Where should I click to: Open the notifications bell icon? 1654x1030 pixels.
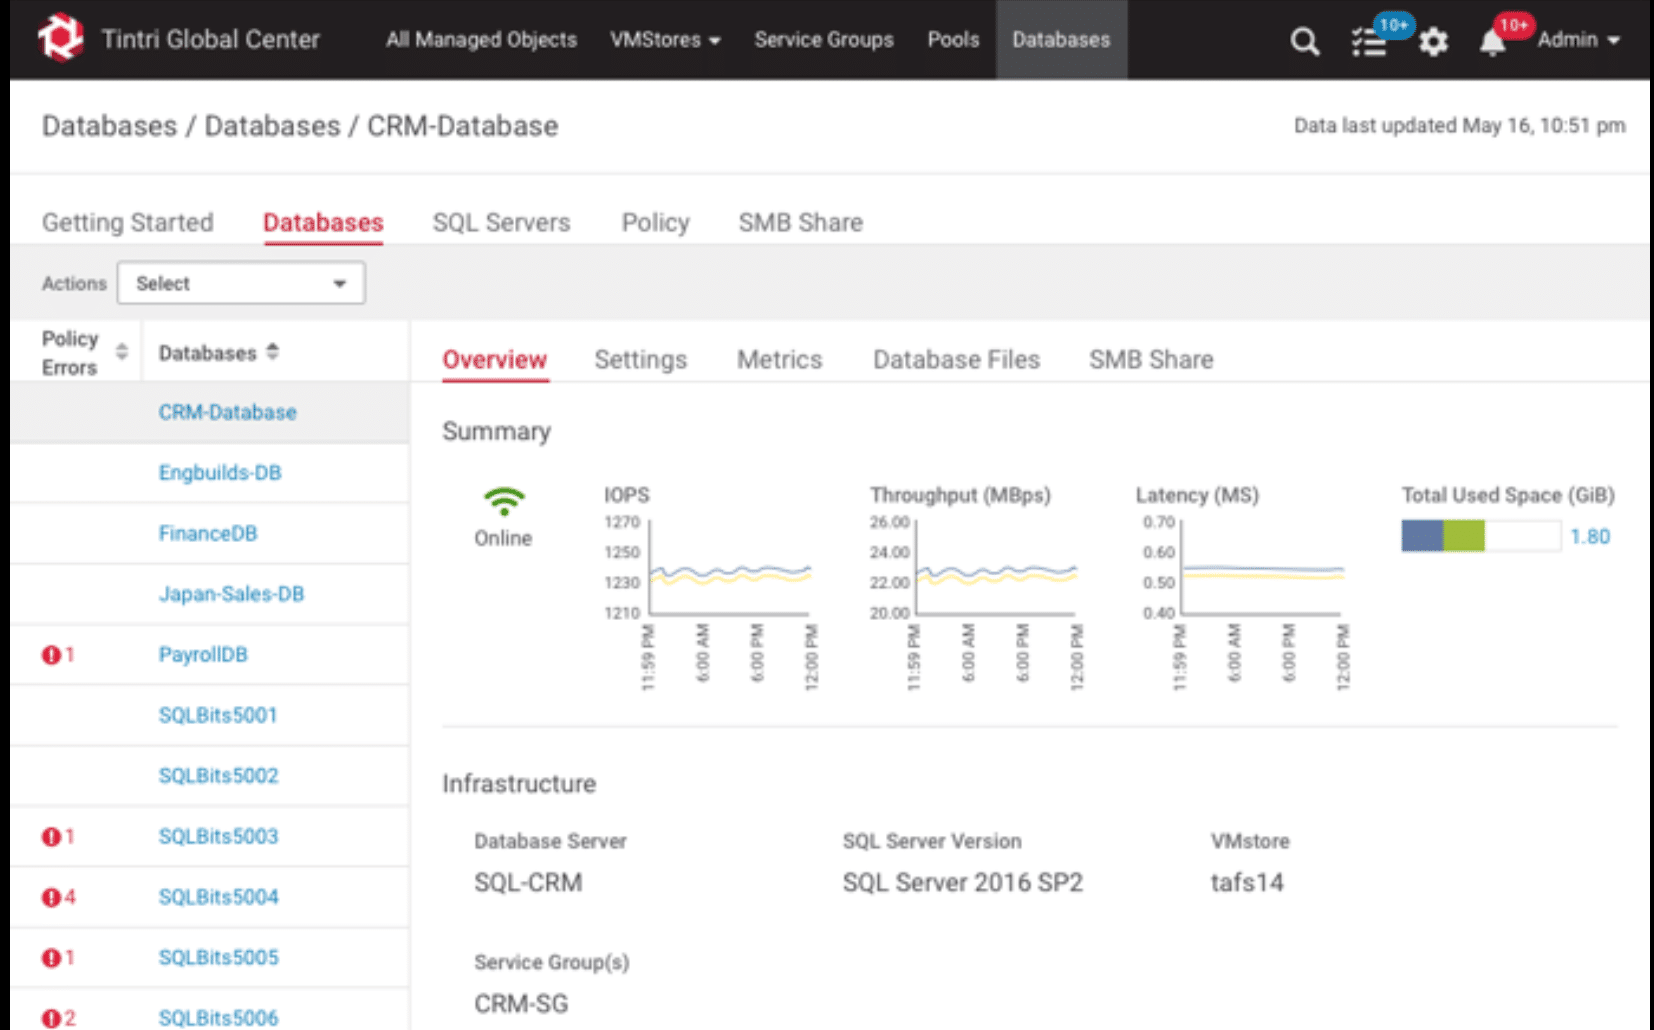coord(1492,42)
